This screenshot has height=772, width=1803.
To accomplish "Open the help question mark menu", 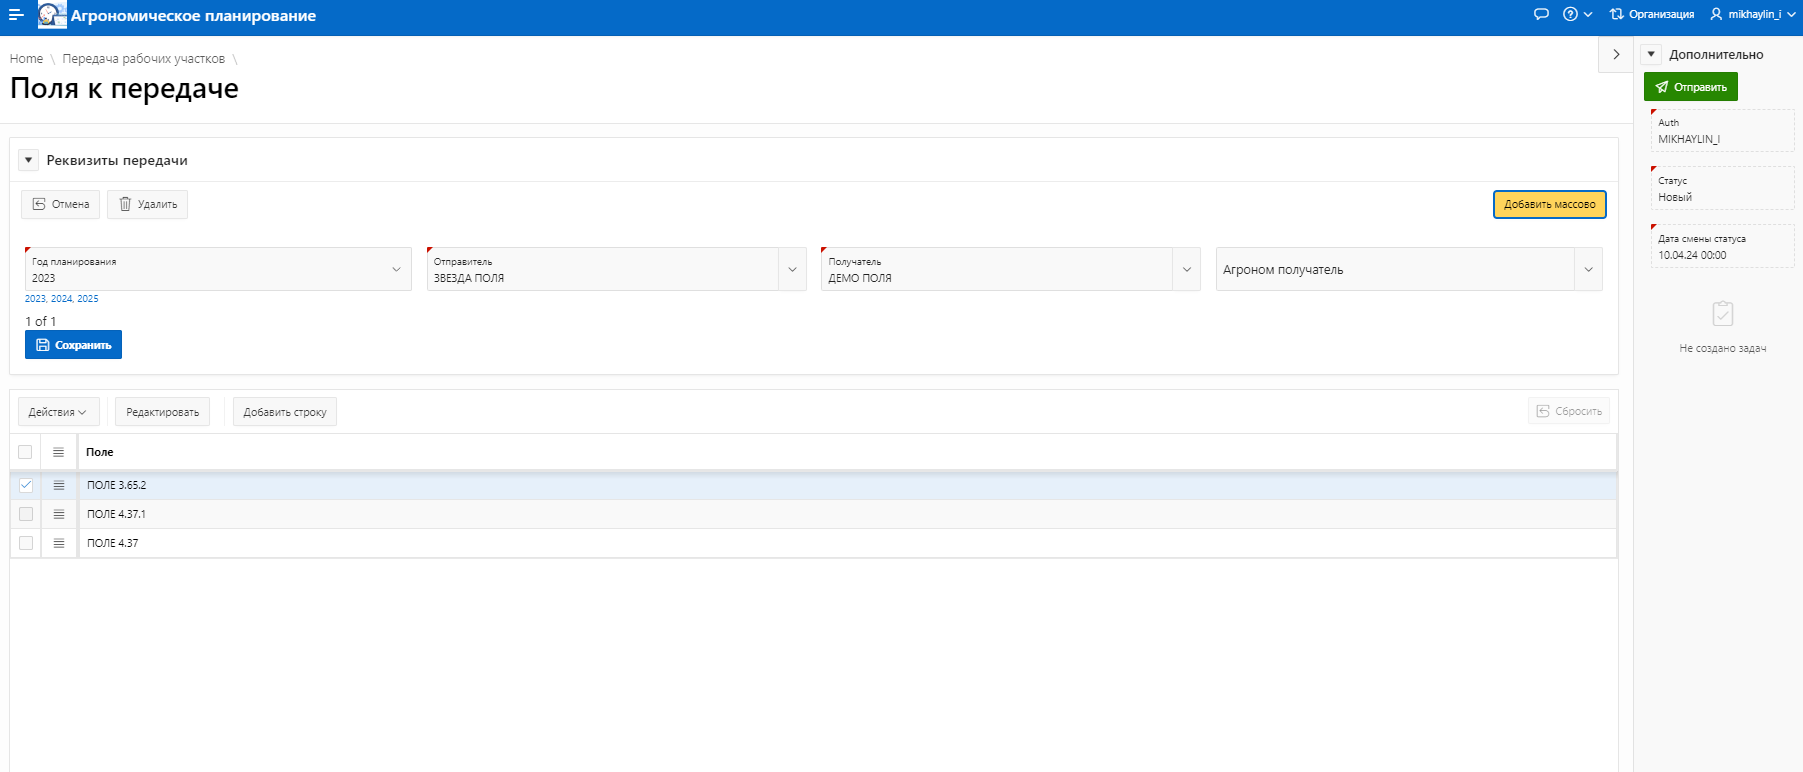I will 1577,14.
